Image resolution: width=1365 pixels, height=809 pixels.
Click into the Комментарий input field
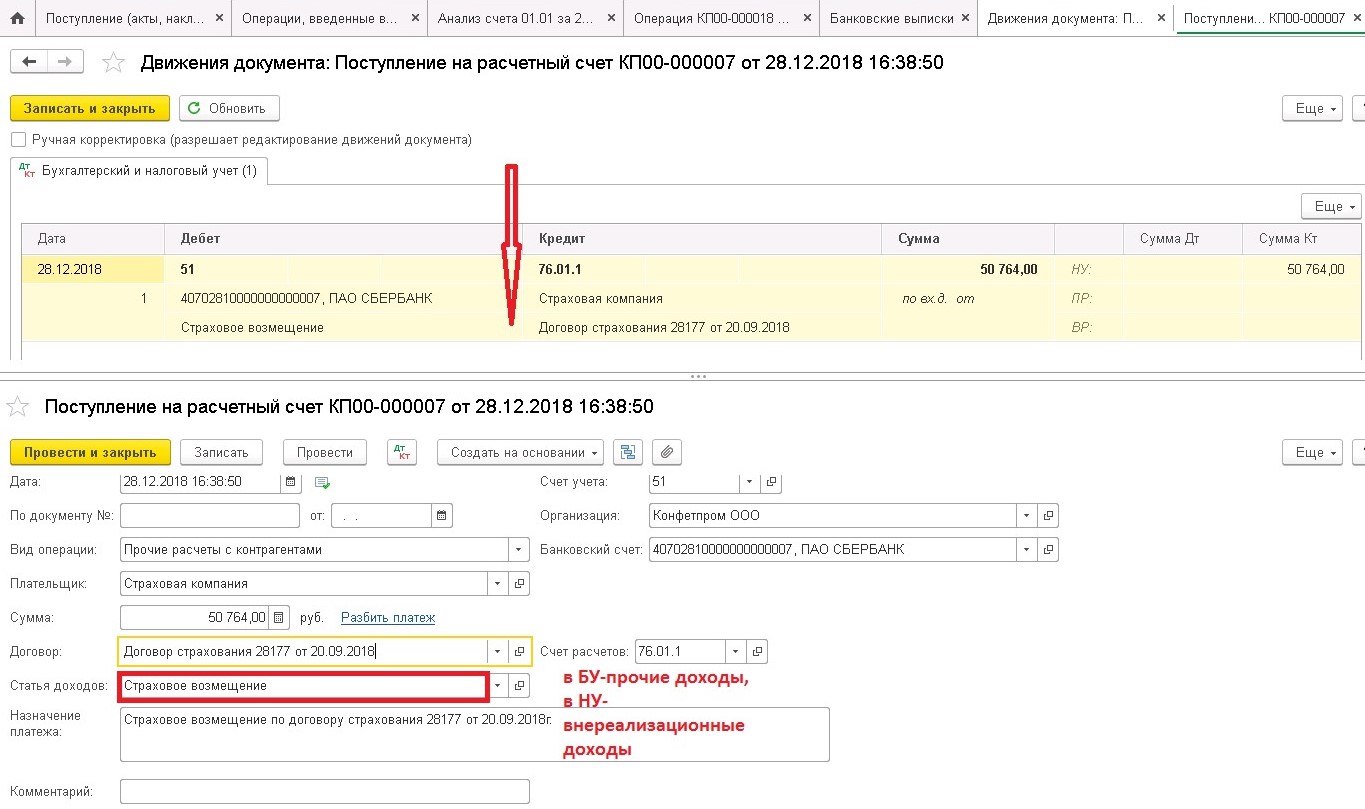point(324,792)
